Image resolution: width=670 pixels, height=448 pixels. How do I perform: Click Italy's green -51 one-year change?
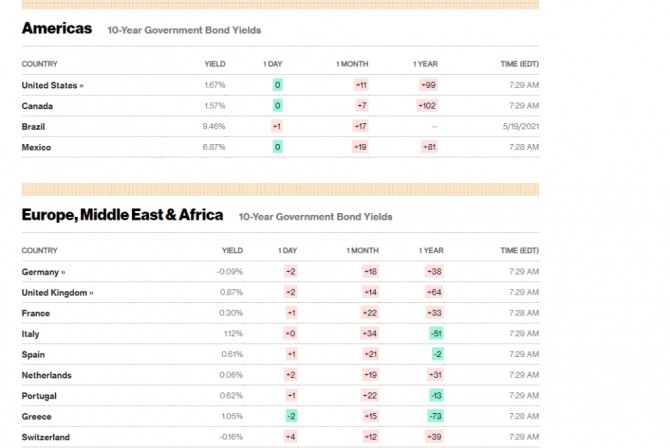point(436,333)
